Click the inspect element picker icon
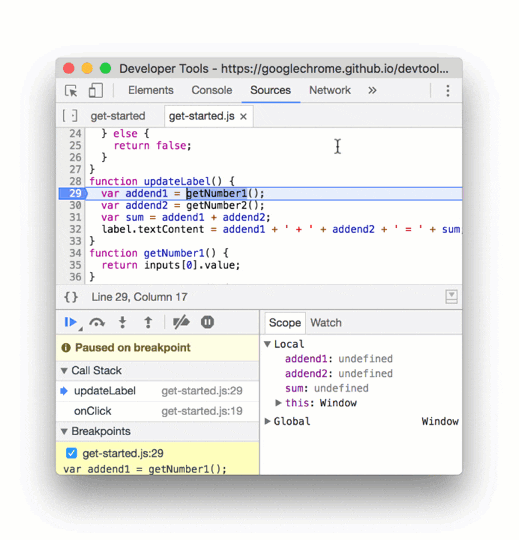Viewport: 519px width, 540px height. [x=71, y=91]
